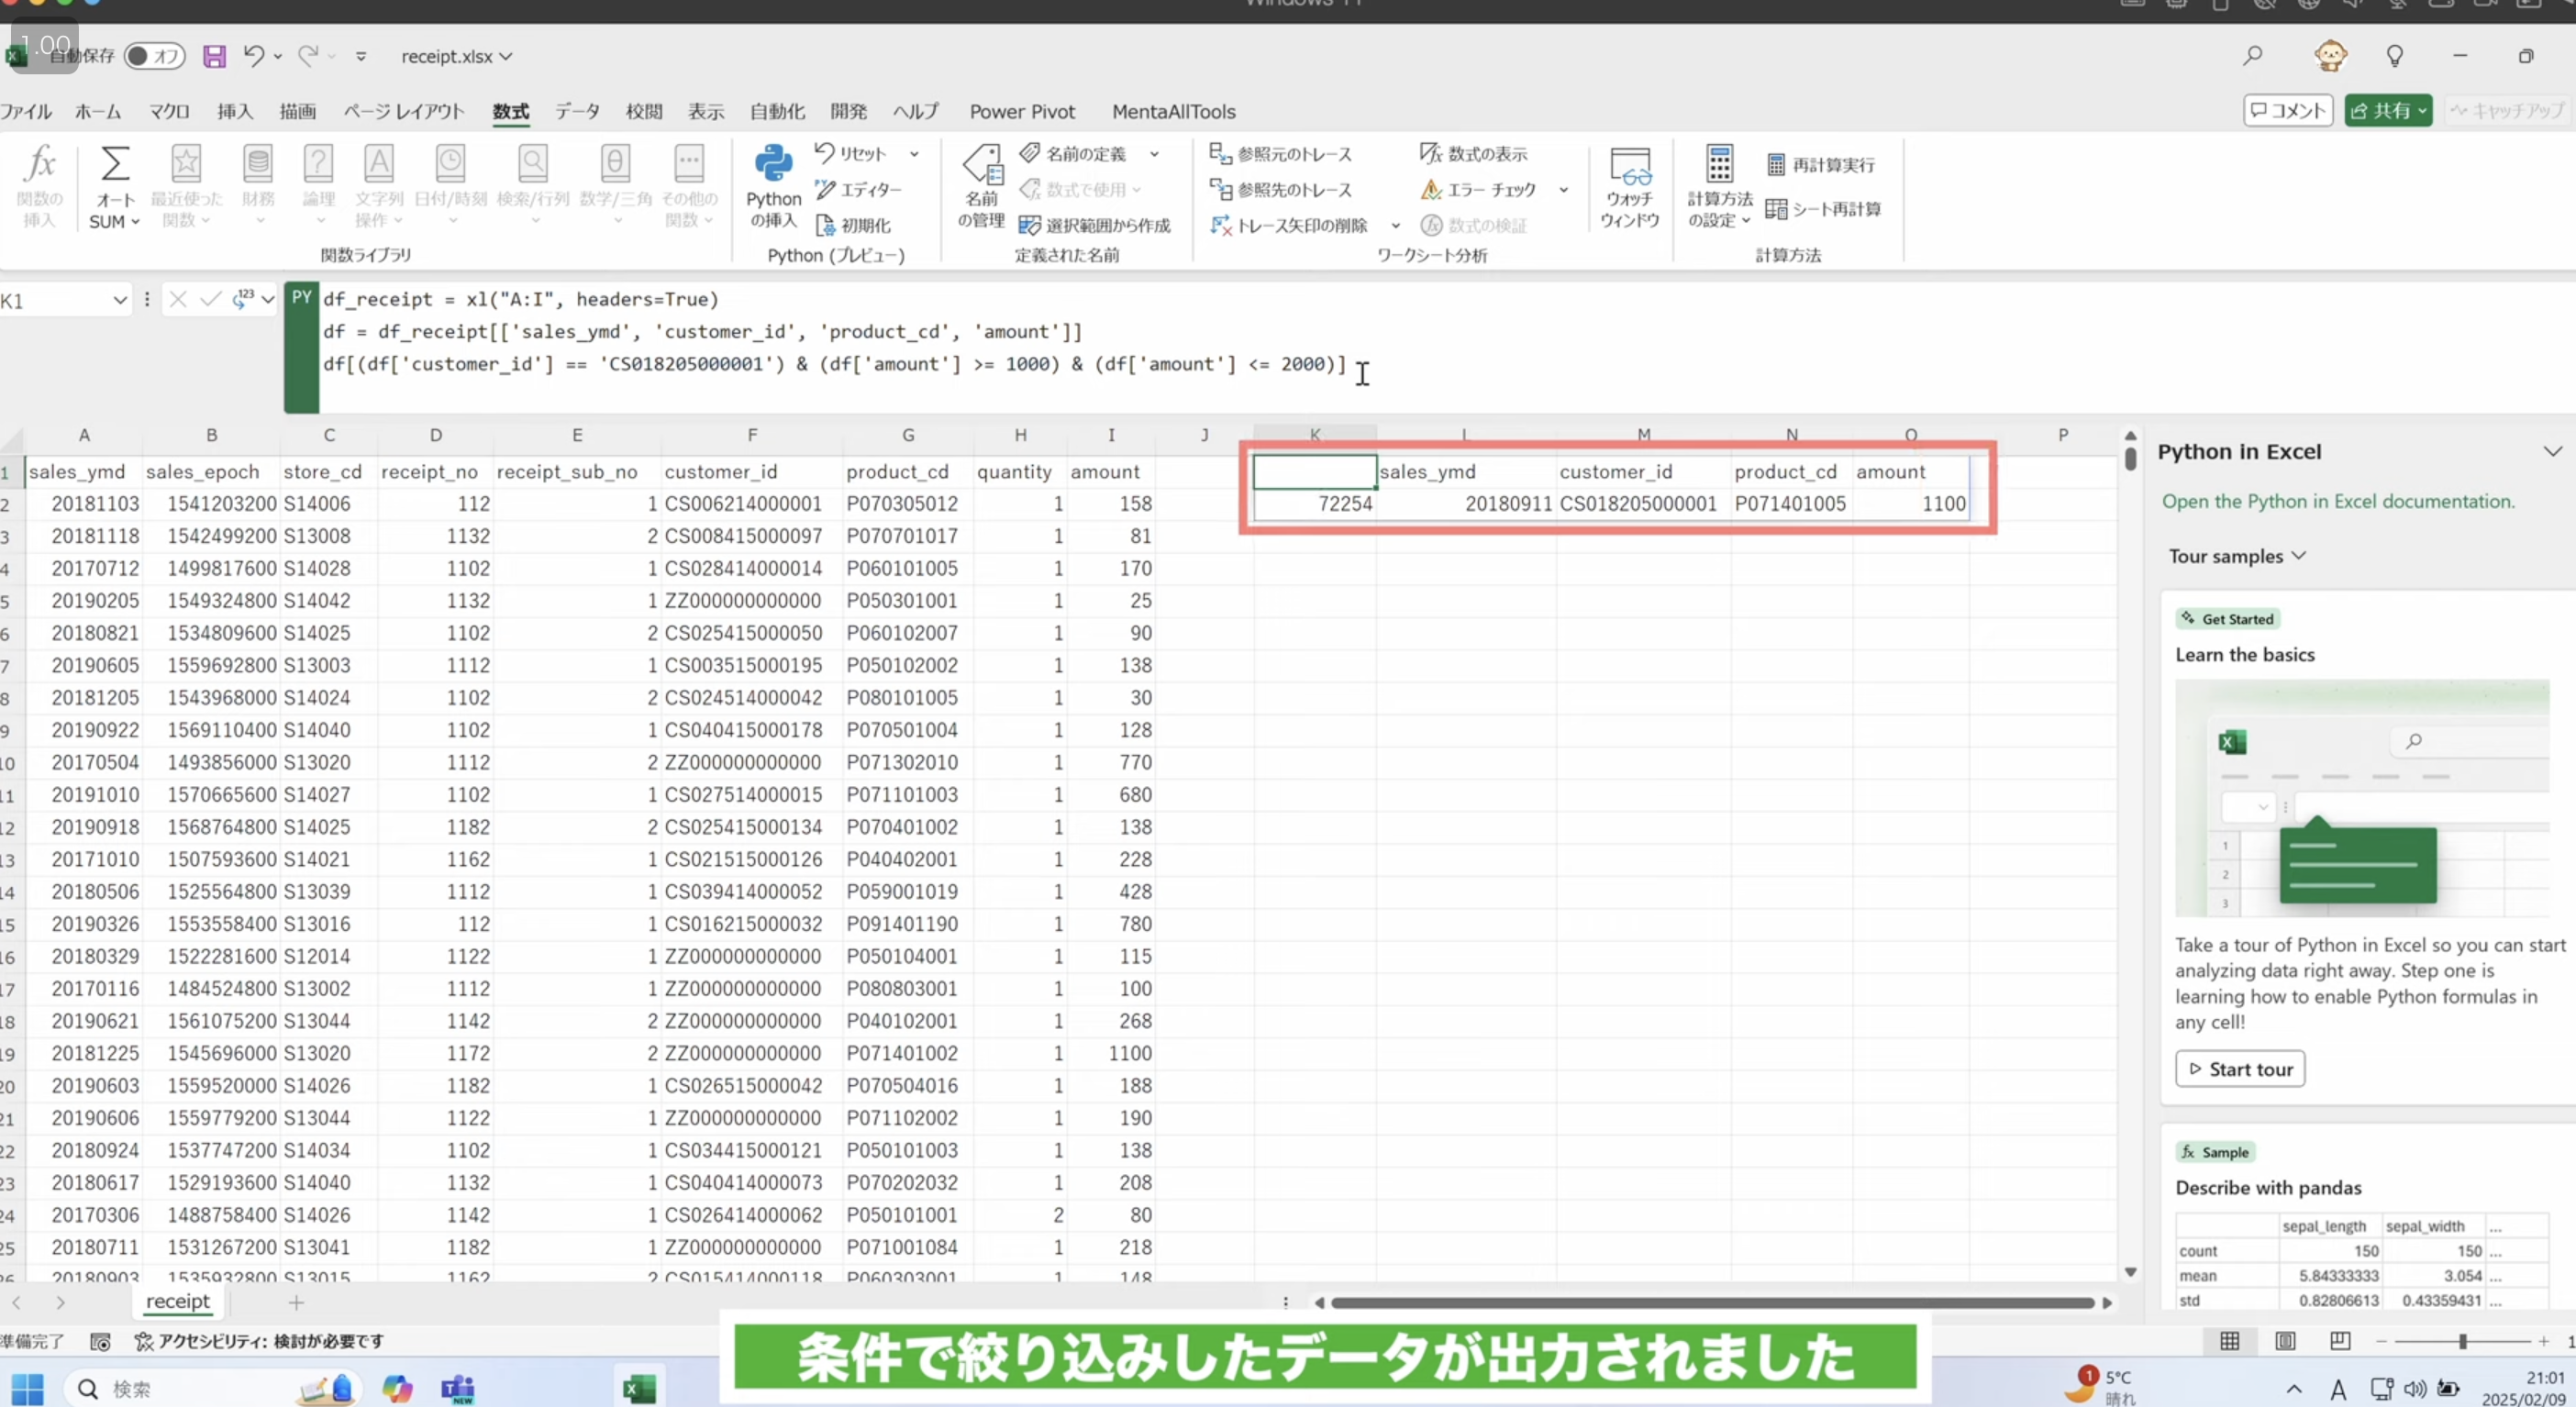Toggle the 自動保存 AutoSave switch
The width and height of the screenshot is (2576, 1407).
[154, 56]
